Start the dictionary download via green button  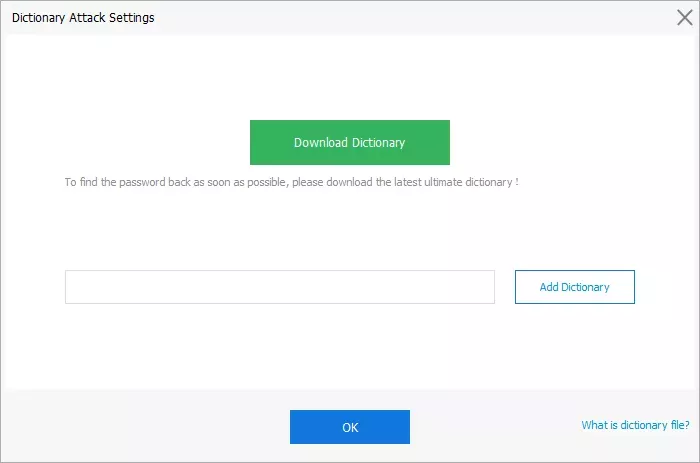click(349, 142)
